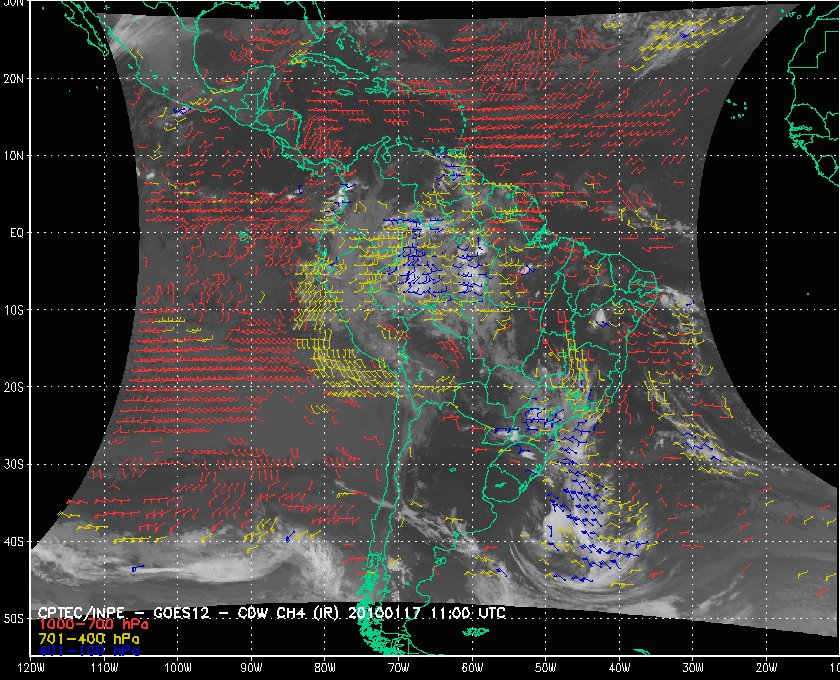Click the yellow 701-400 hPa legend entry
Image resolution: width=840 pixels, height=680 pixels.
[89, 639]
